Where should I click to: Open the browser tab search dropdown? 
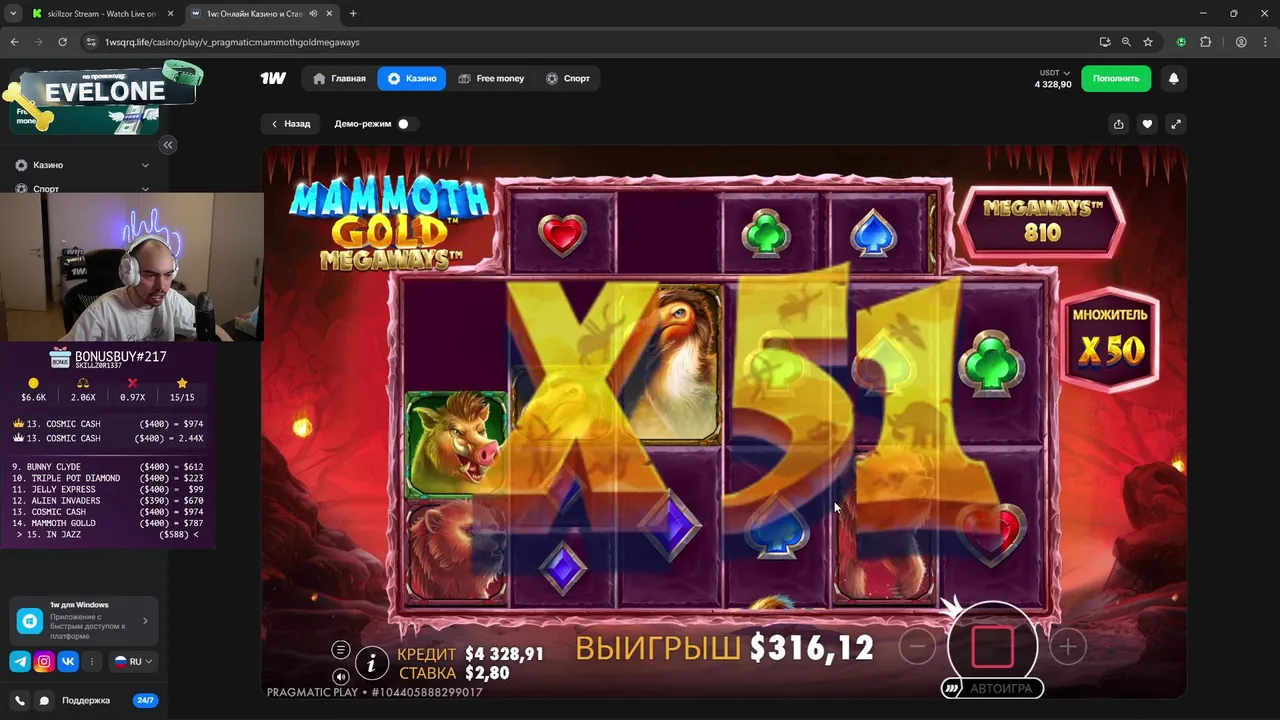[x=12, y=14]
